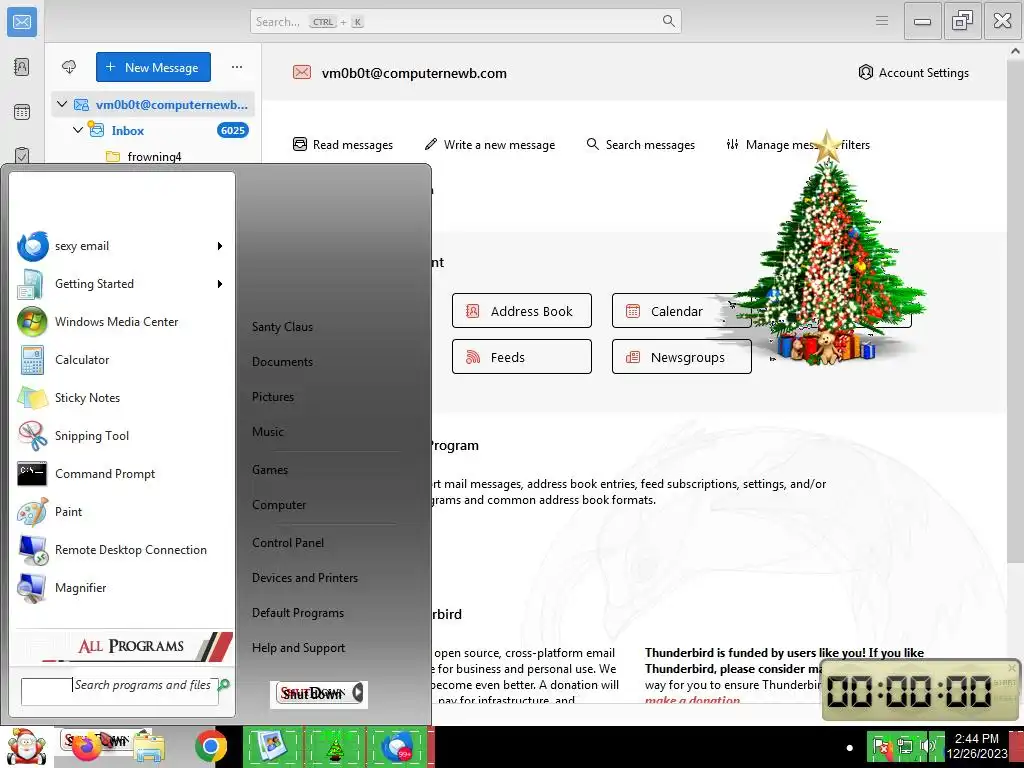Launch Magnifier from the Start menu
The image size is (1024, 768).
[x=122, y=588]
